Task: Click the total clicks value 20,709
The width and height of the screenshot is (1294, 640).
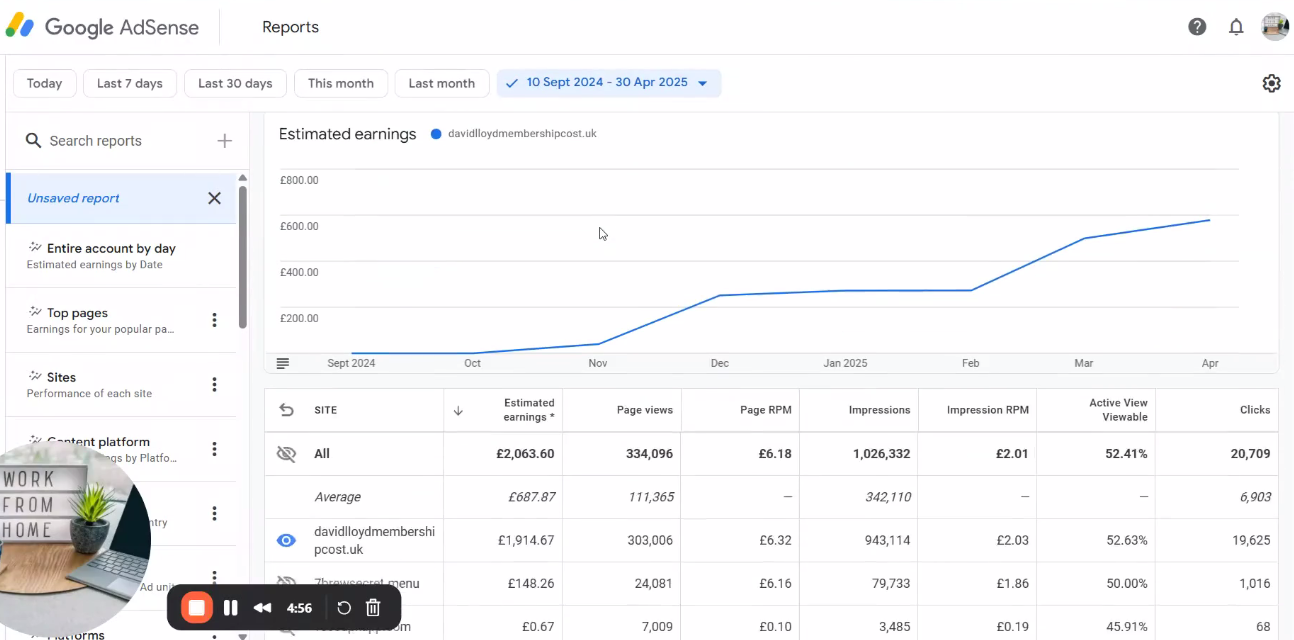Action: pyautogui.click(x=1251, y=454)
